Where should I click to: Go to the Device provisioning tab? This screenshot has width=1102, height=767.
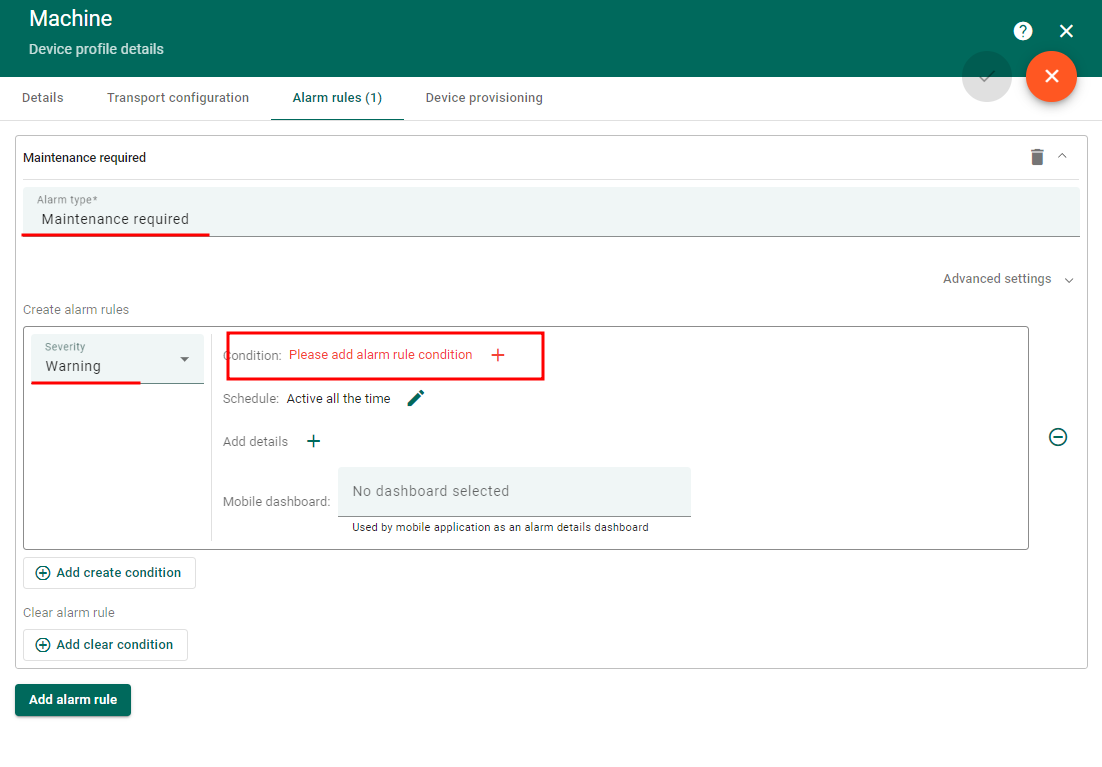[484, 98]
